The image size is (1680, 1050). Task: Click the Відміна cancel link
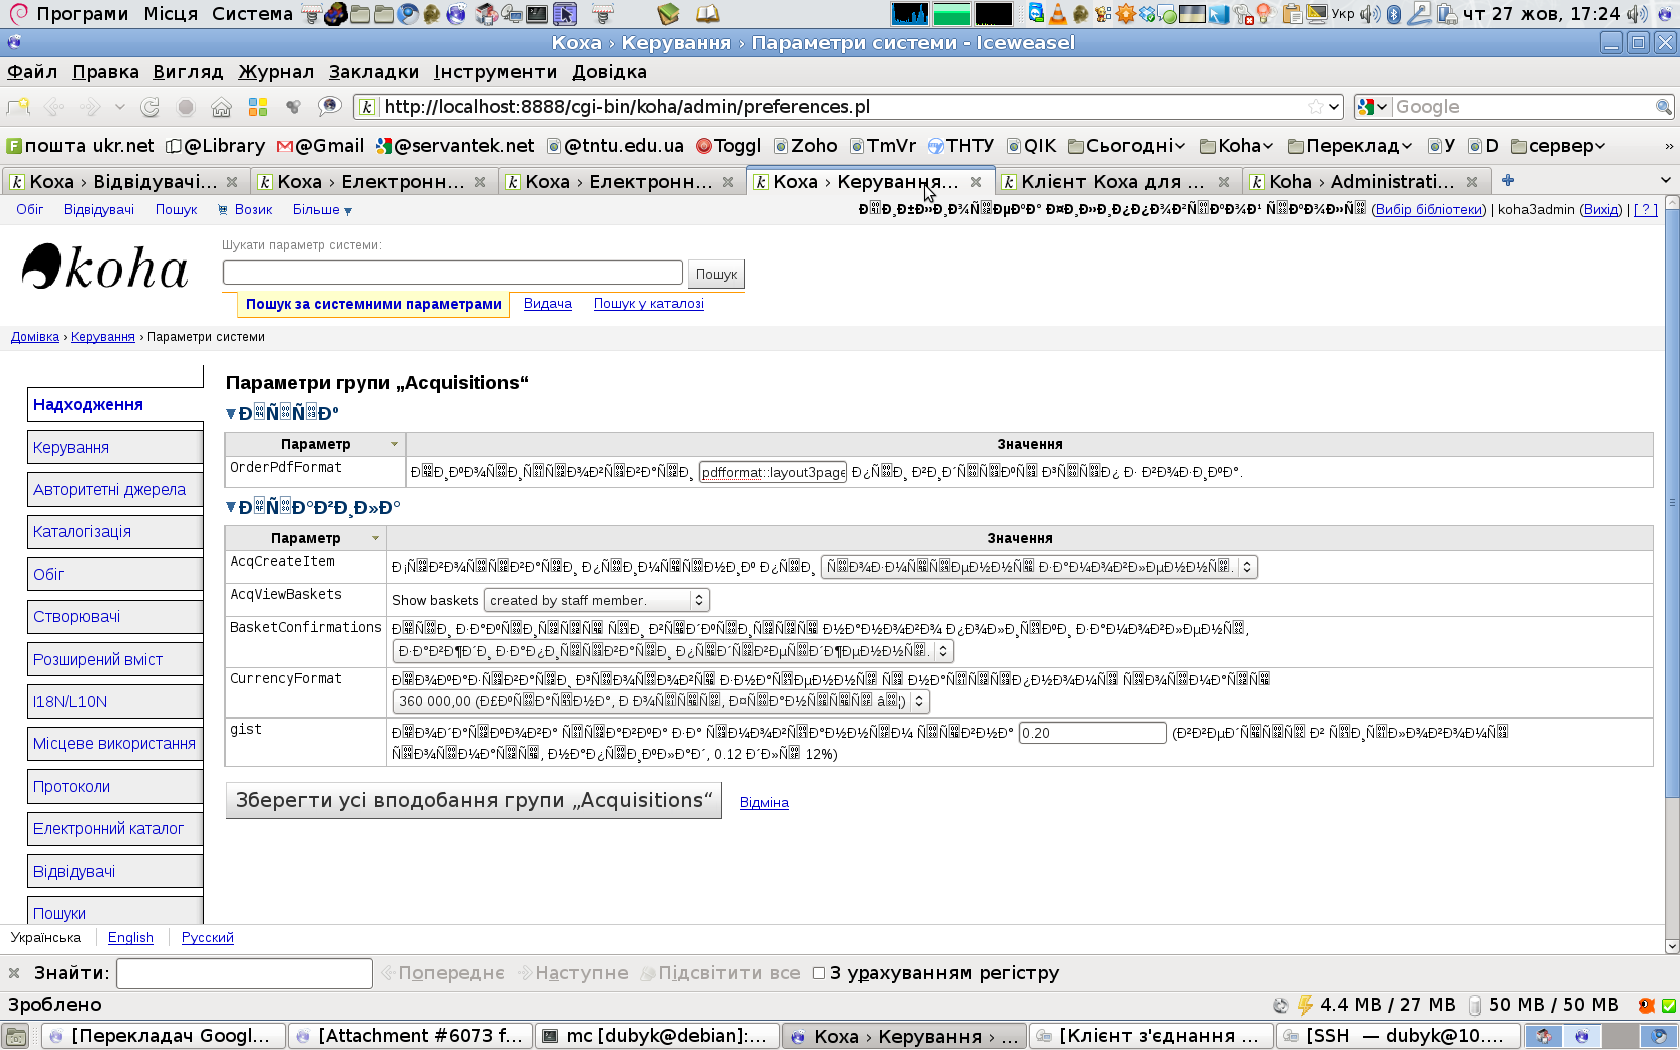click(x=764, y=803)
